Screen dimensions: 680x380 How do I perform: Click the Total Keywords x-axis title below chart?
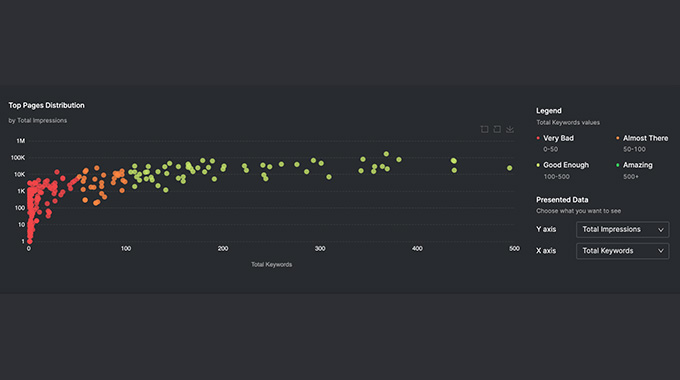271,265
